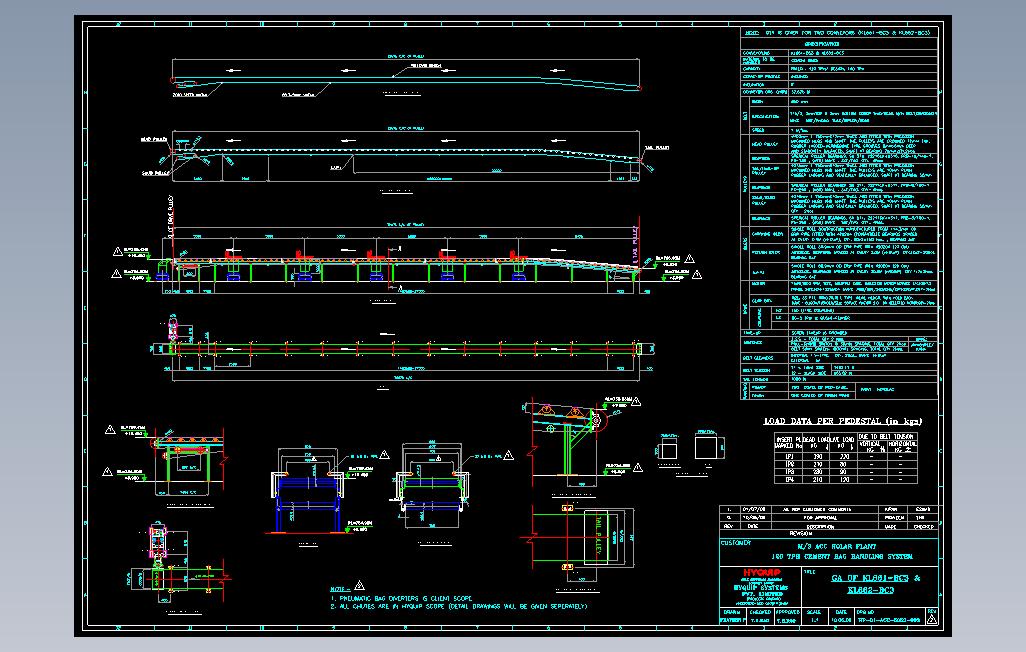Select note 1 'PNEUMATIC BAG DIVERTERS' line
1026x652 pixels.
[x=401, y=598]
